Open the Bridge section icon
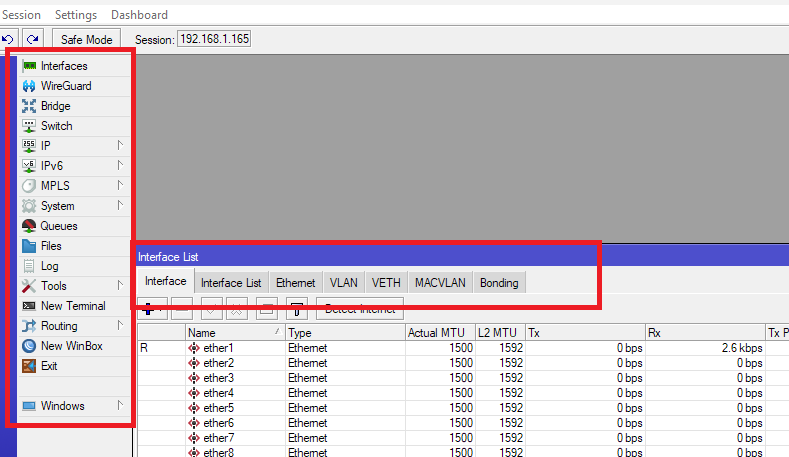The image size is (789, 457). [x=29, y=106]
